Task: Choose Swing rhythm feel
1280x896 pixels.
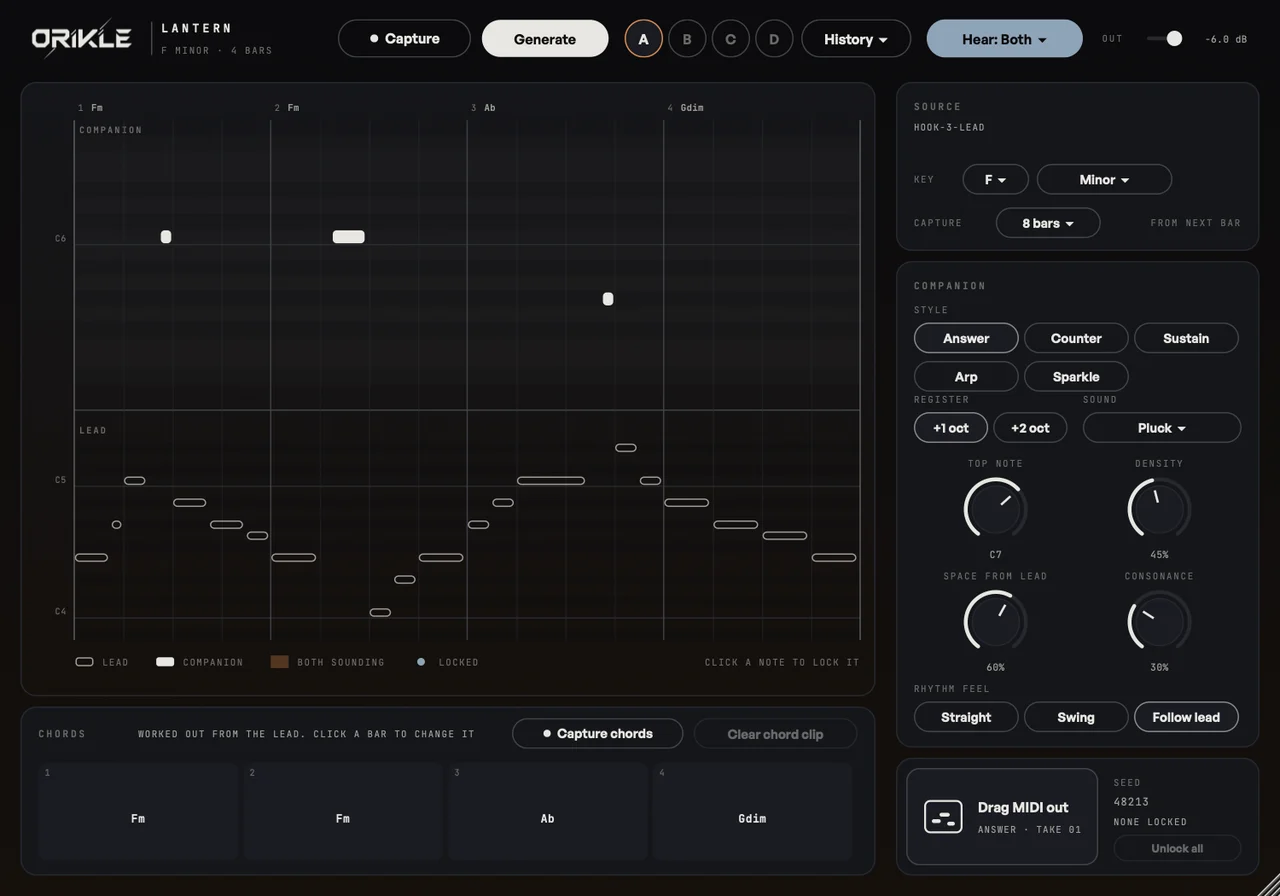Action: pos(1076,717)
